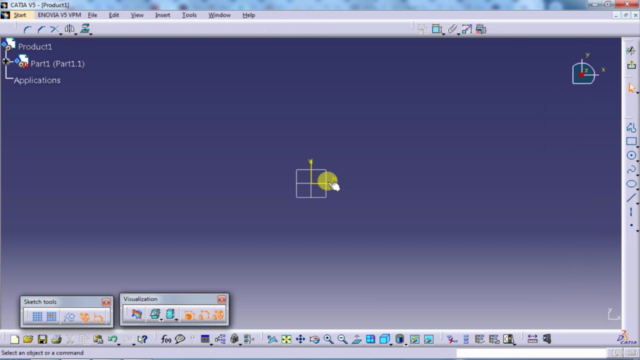Open the Start menu in menu bar
640x360 pixels.
click(20, 15)
